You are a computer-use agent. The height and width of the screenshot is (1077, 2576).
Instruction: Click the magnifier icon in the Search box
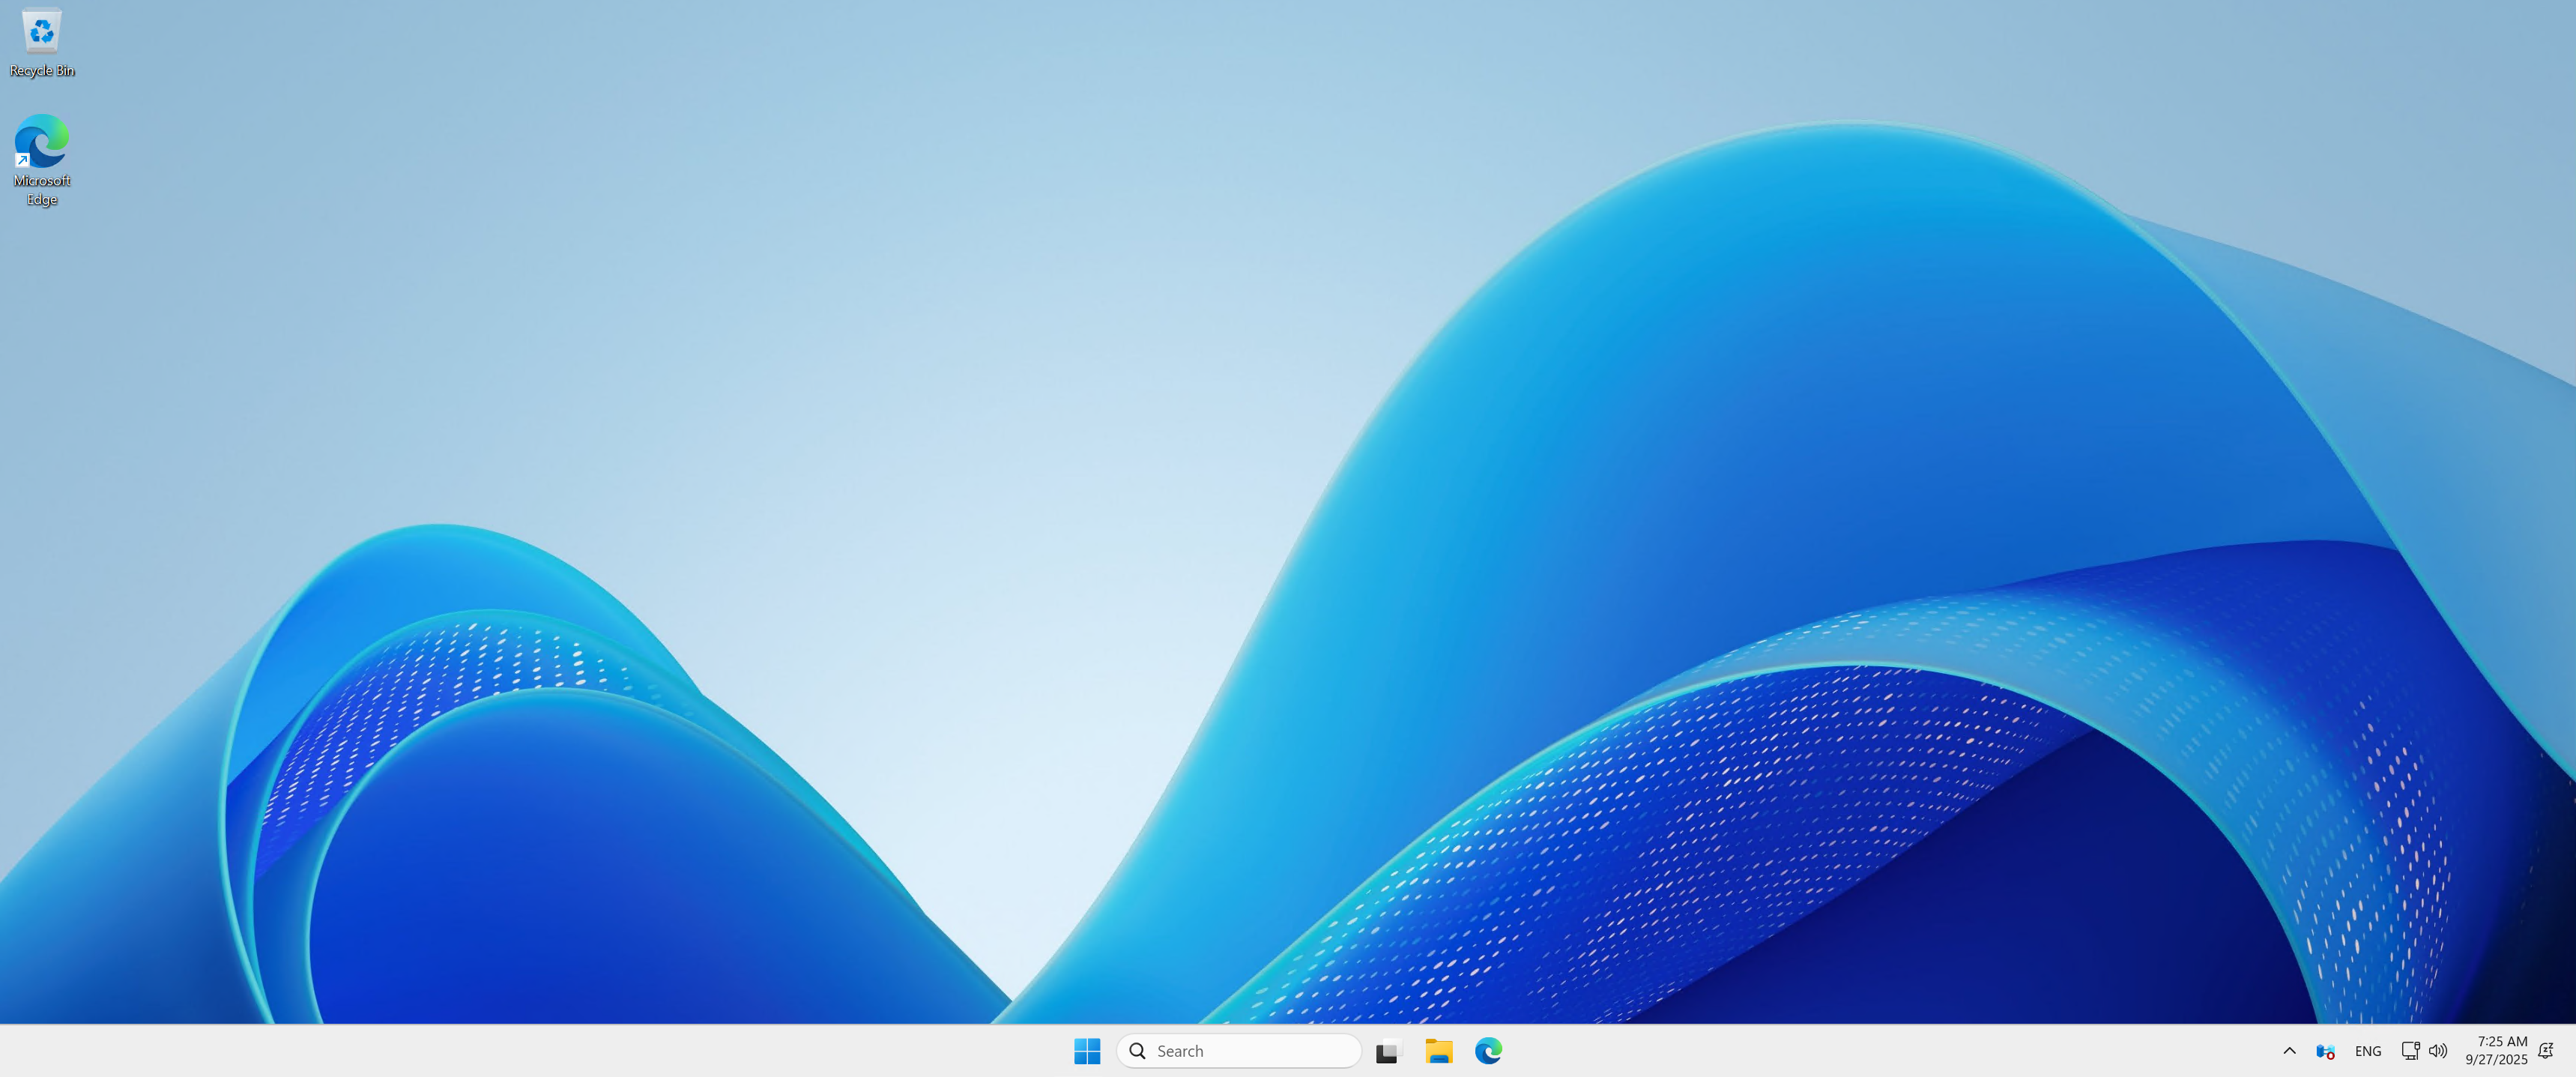pyautogui.click(x=1137, y=1051)
